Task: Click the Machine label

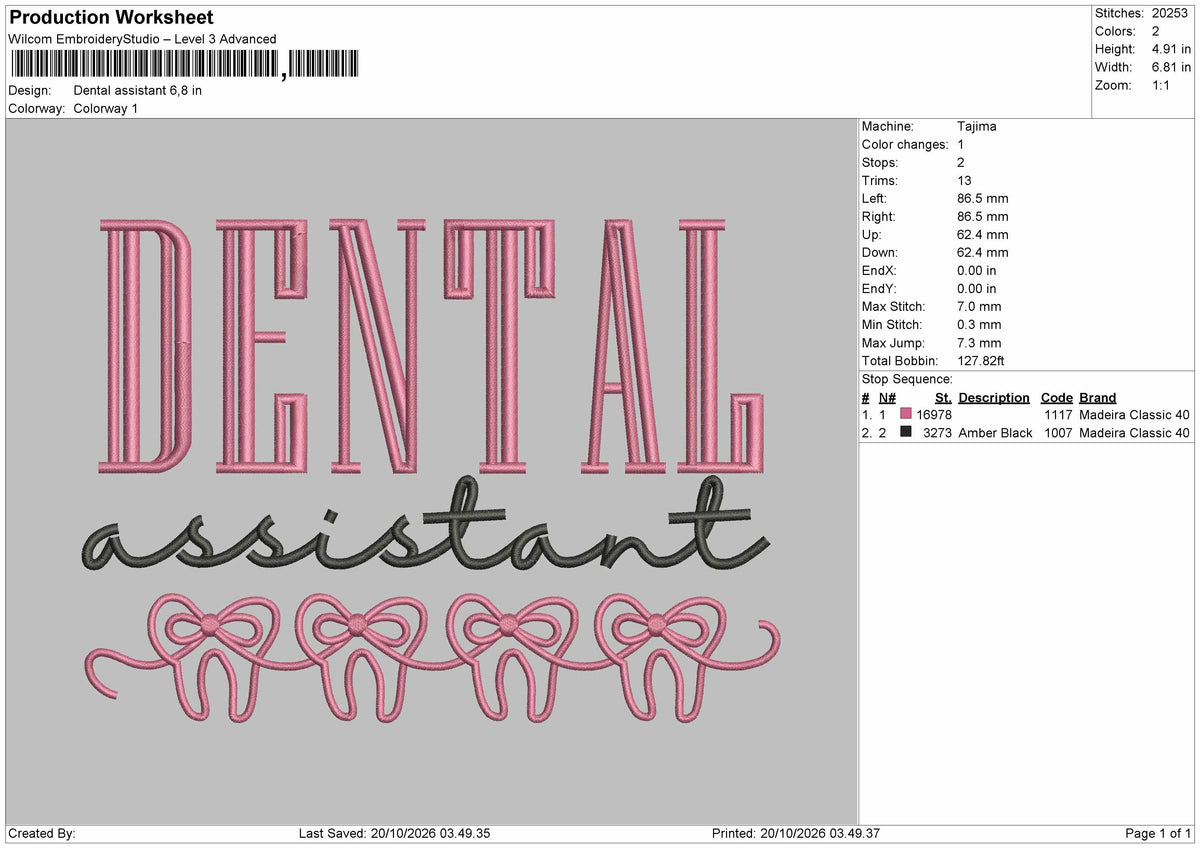Action: (x=888, y=126)
